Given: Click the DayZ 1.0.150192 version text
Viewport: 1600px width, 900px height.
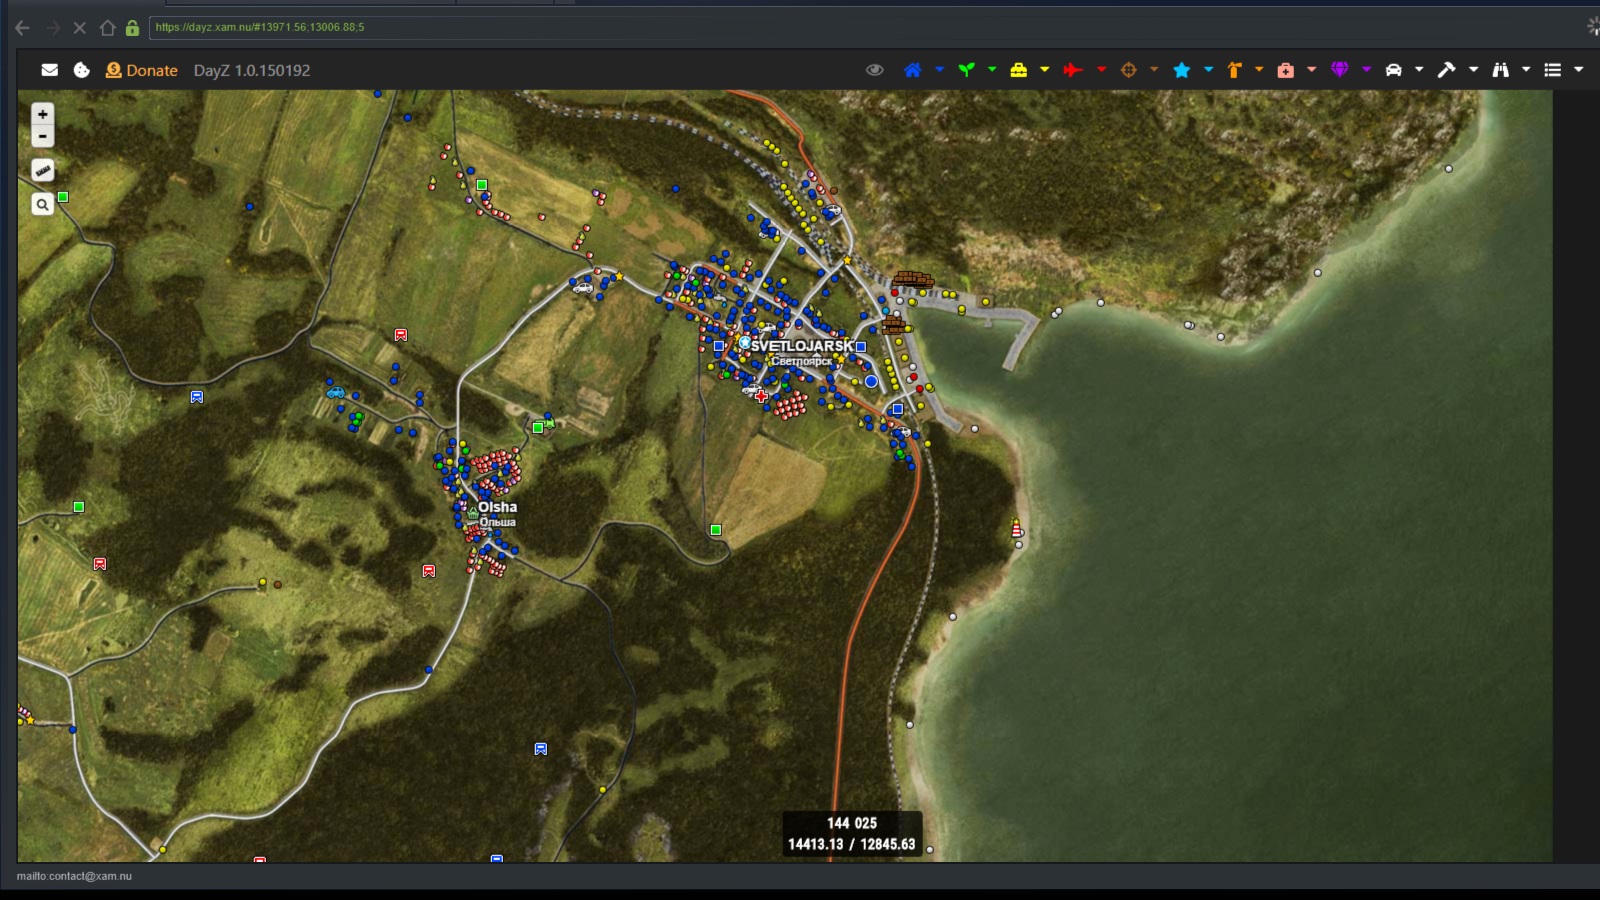Looking at the screenshot, I should click(x=252, y=70).
